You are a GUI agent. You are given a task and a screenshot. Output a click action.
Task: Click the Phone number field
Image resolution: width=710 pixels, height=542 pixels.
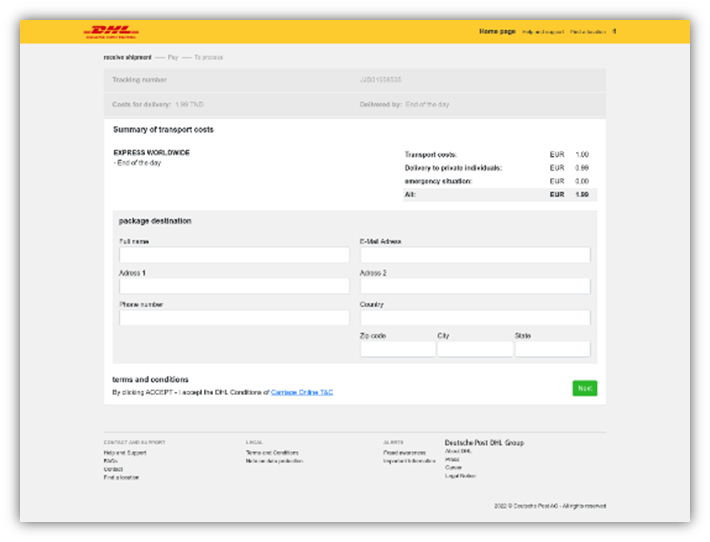(x=234, y=318)
